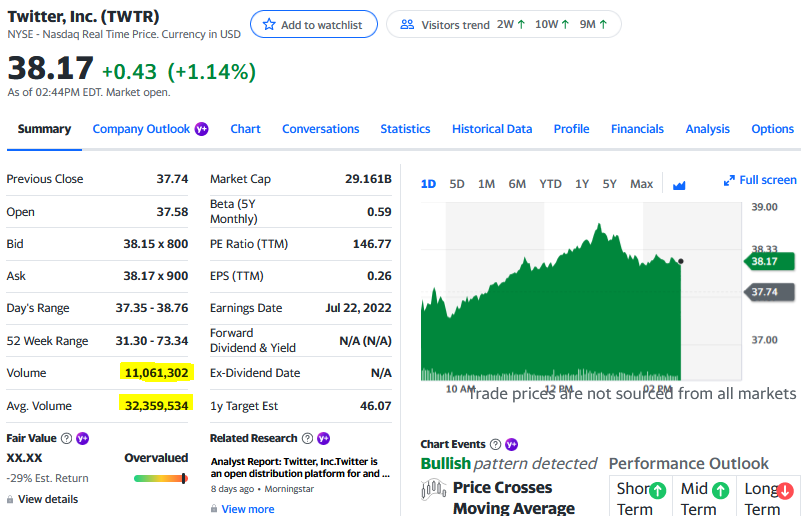Click the Add to watchlist button
The width and height of the screenshot is (801, 516).
tap(314, 24)
